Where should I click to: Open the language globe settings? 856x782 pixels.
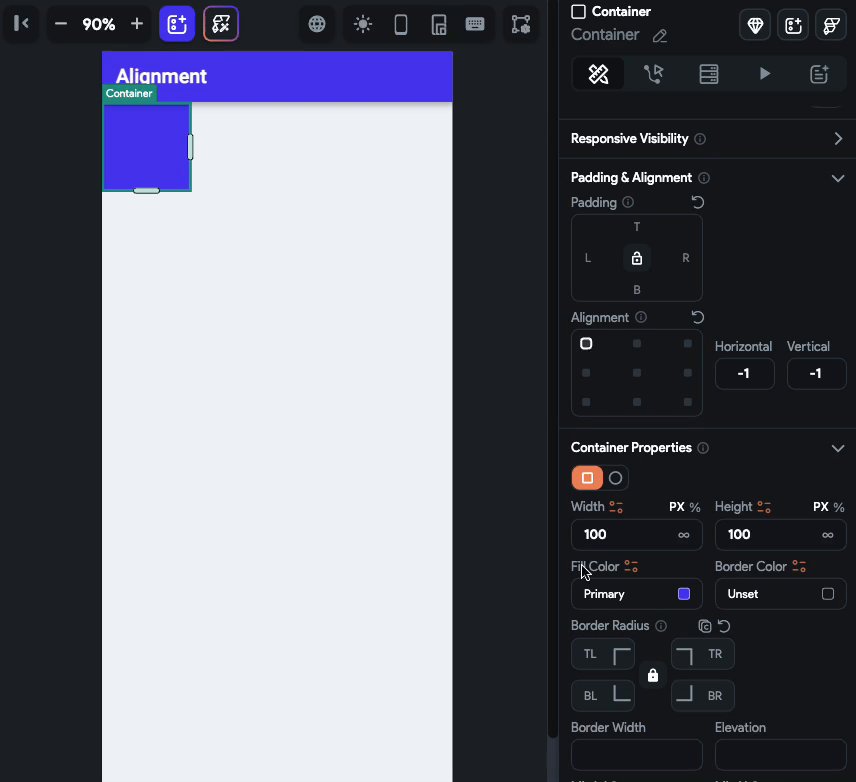(317, 24)
